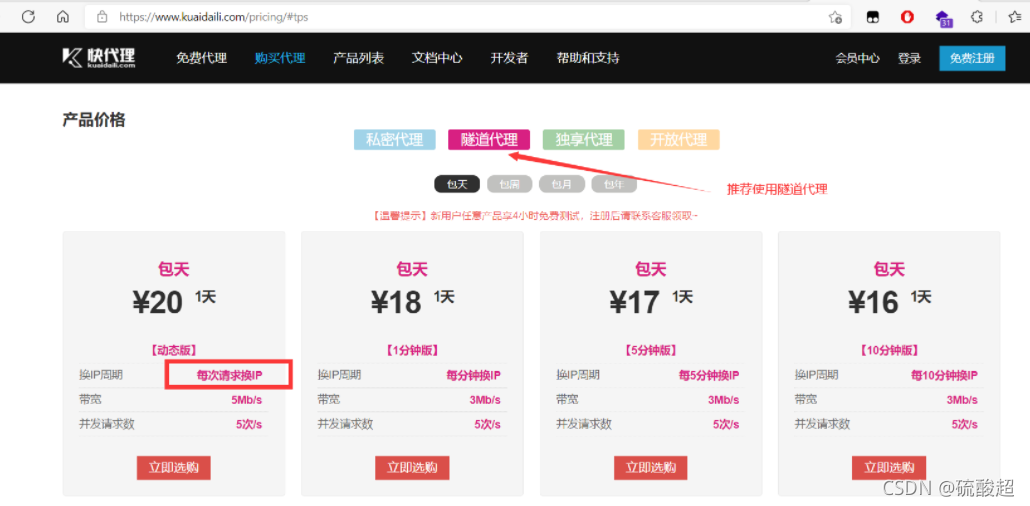Viewport: 1030px width, 506px height.
Task: Select the 包月 billing period pill
Action: click(562, 184)
